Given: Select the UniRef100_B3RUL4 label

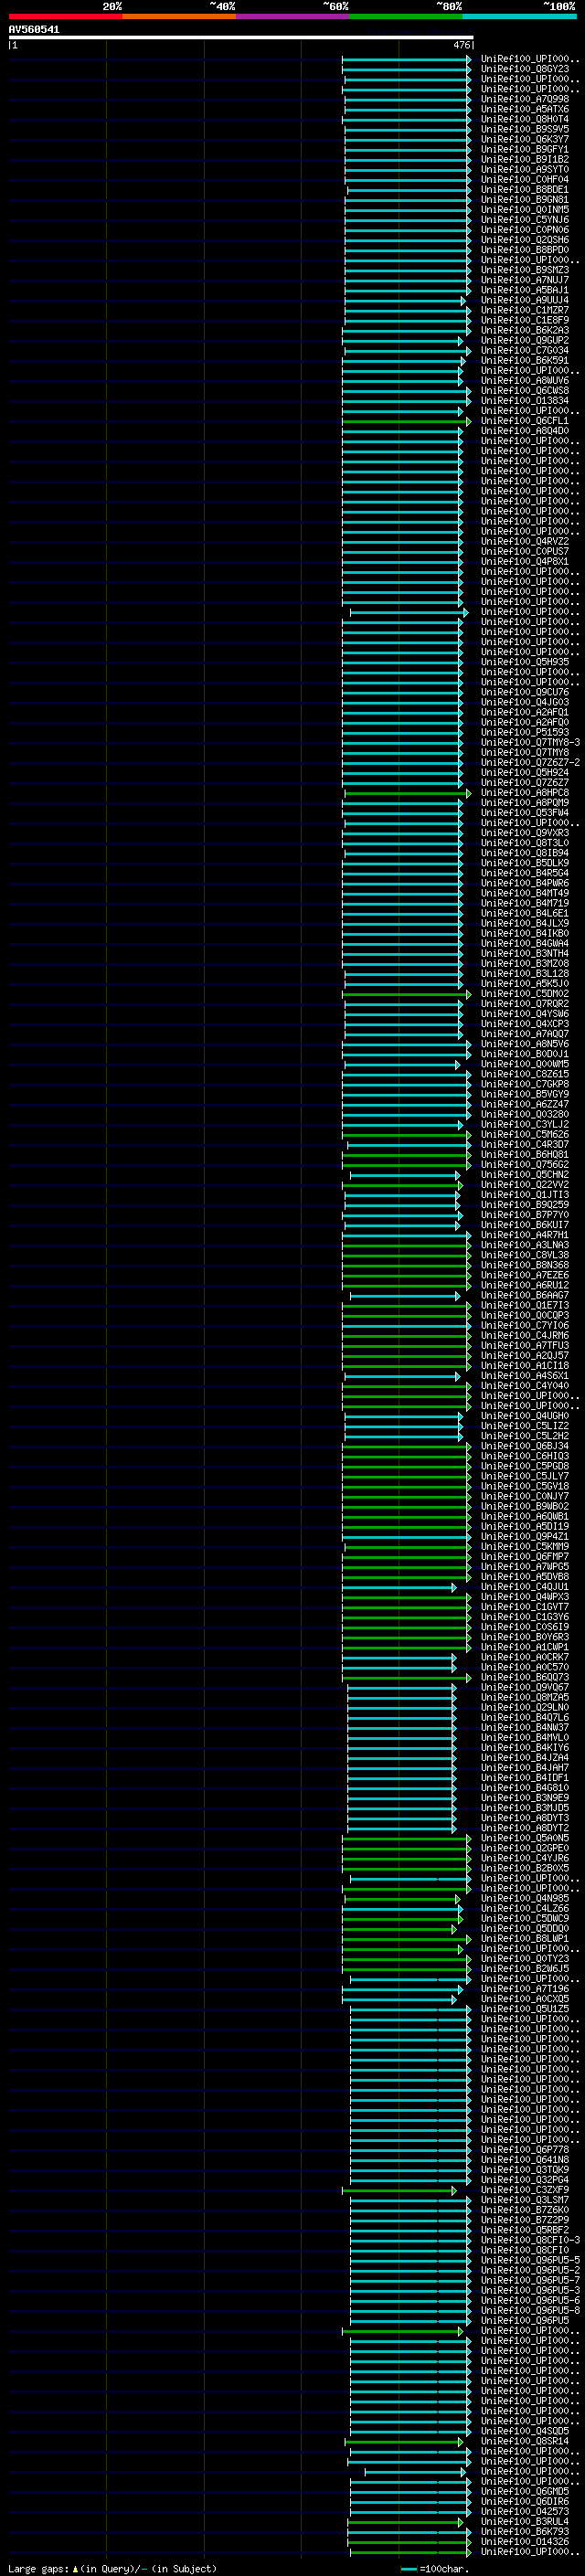Looking at the screenshot, I should coord(525,2521).
